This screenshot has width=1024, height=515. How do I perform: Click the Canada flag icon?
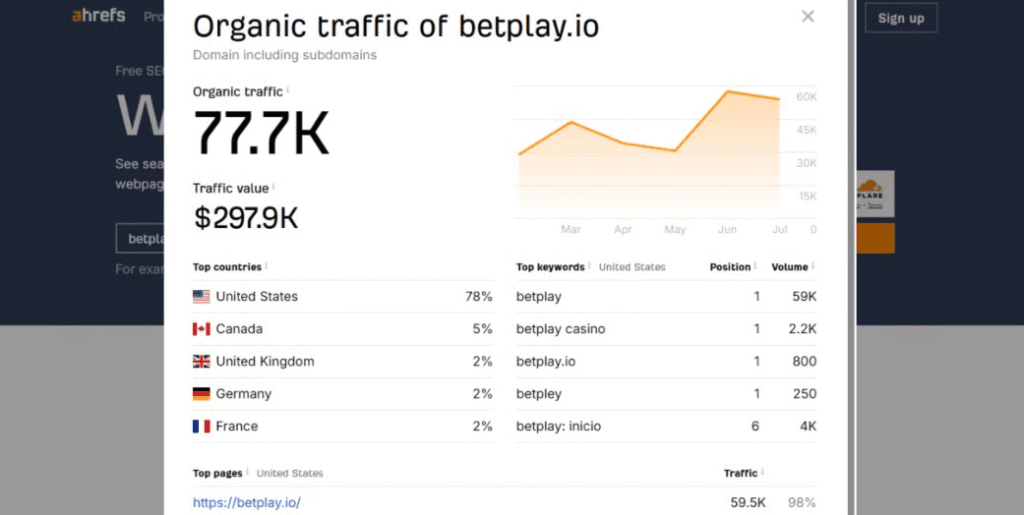pyautogui.click(x=201, y=329)
